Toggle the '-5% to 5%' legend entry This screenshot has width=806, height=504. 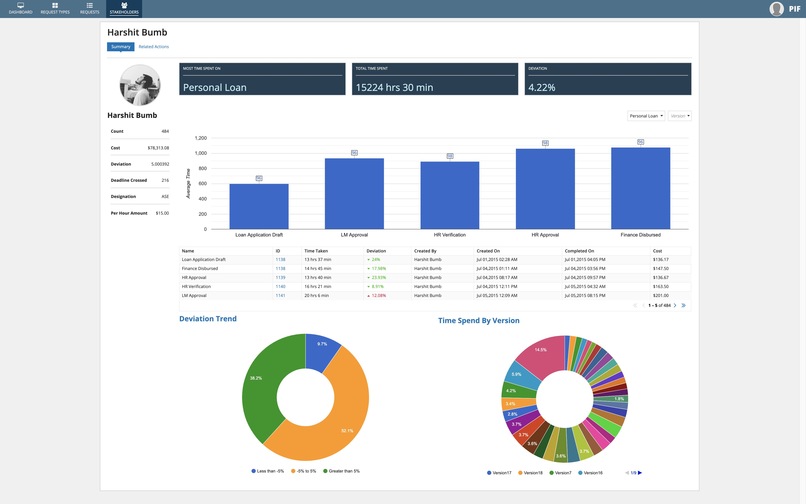pyautogui.click(x=303, y=471)
